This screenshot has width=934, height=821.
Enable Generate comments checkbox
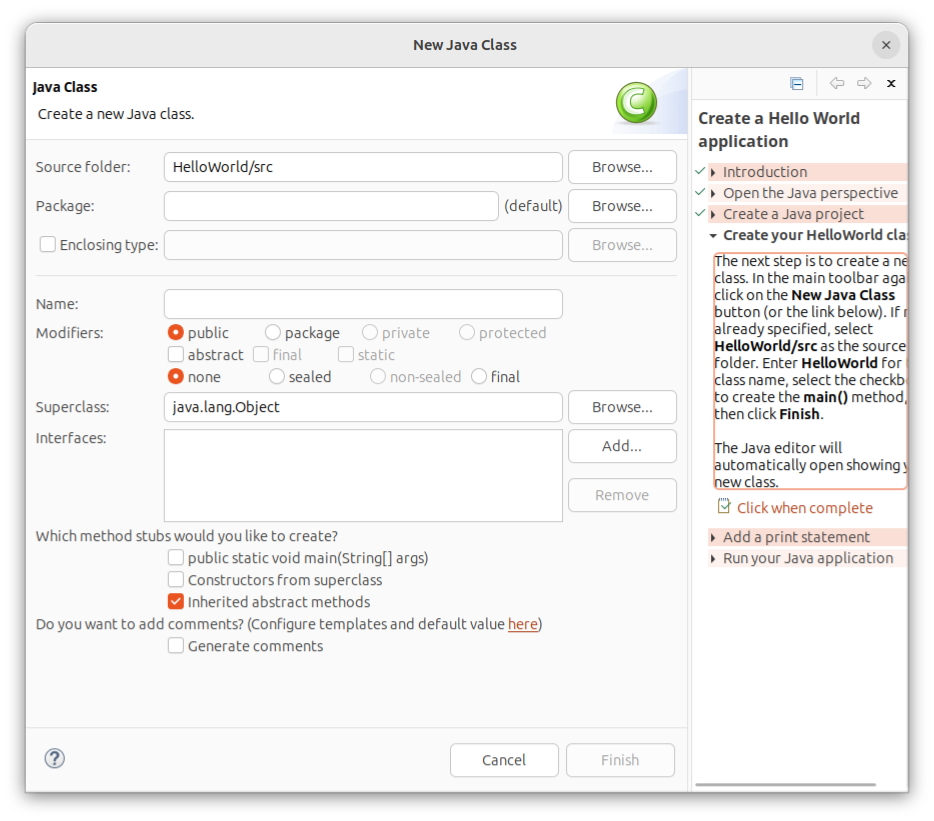coord(176,646)
